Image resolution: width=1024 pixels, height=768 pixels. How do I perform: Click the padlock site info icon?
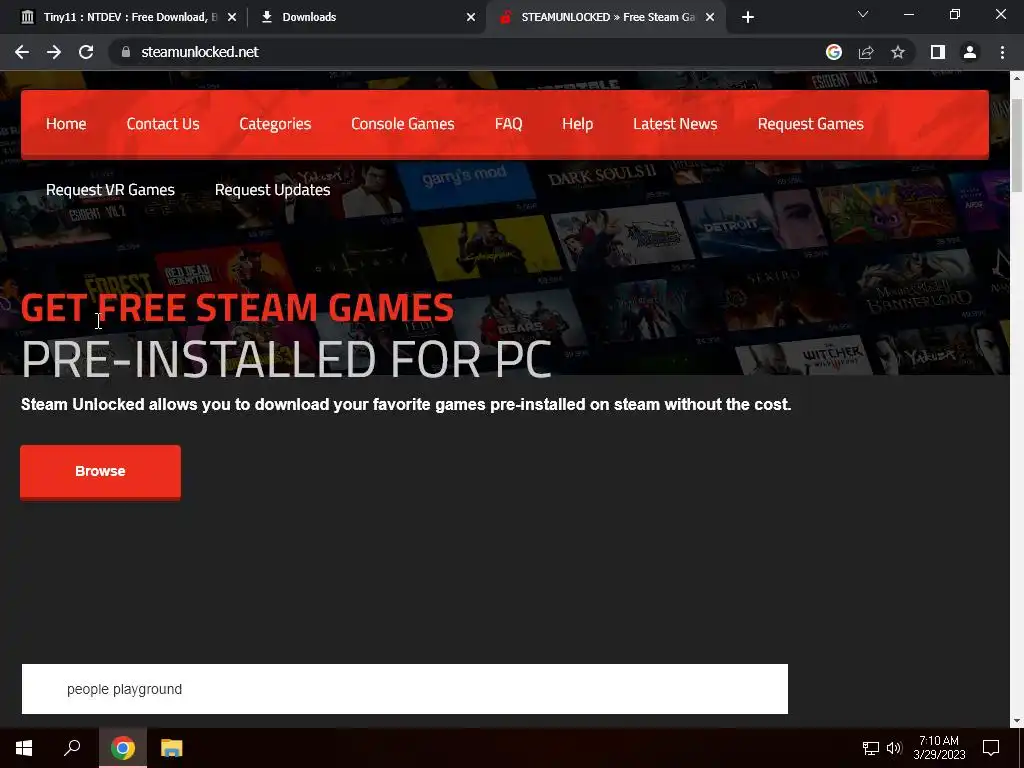pyautogui.click(x=126, y=52)
